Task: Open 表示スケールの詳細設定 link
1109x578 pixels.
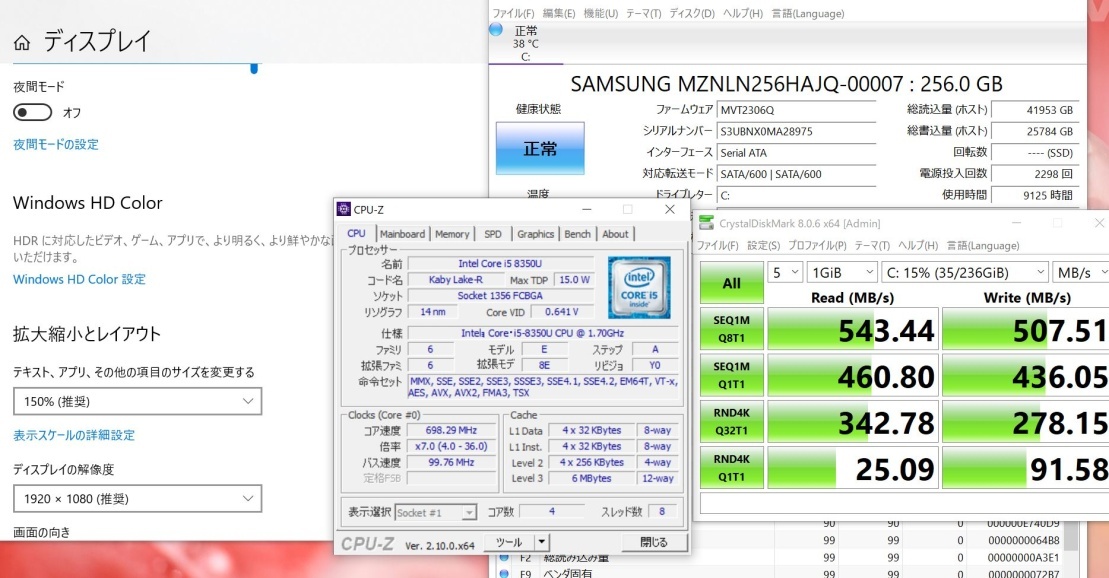Action: (x=74, y=435)
